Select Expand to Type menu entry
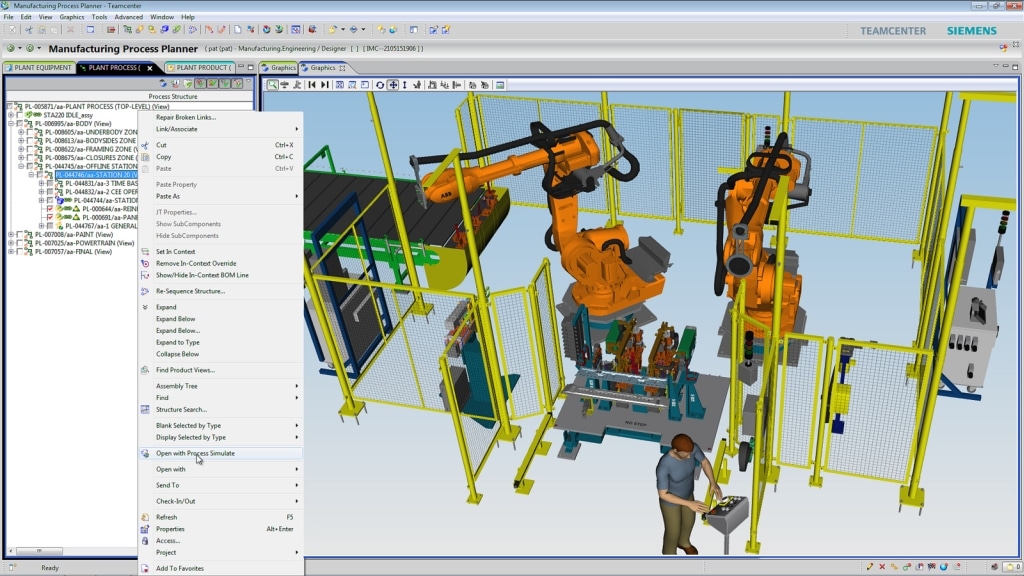1024x576 pixels. tap(221, 342)
